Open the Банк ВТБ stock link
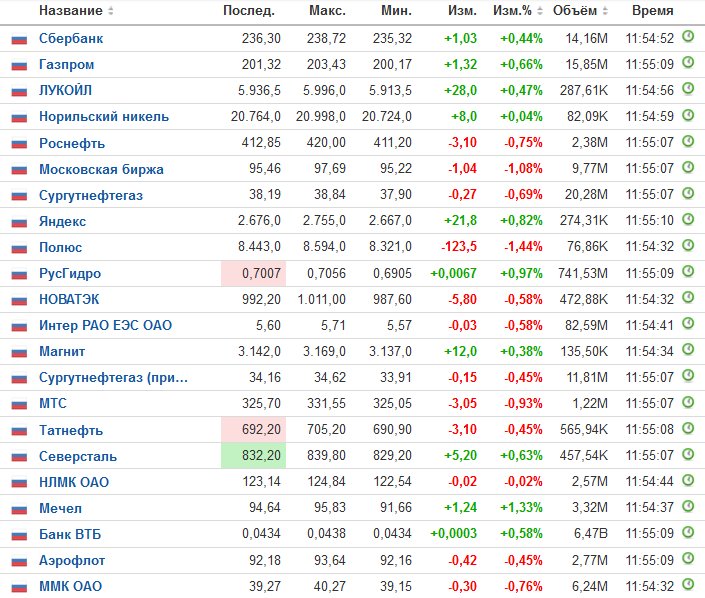705x598 pixels. pos(70,535)
